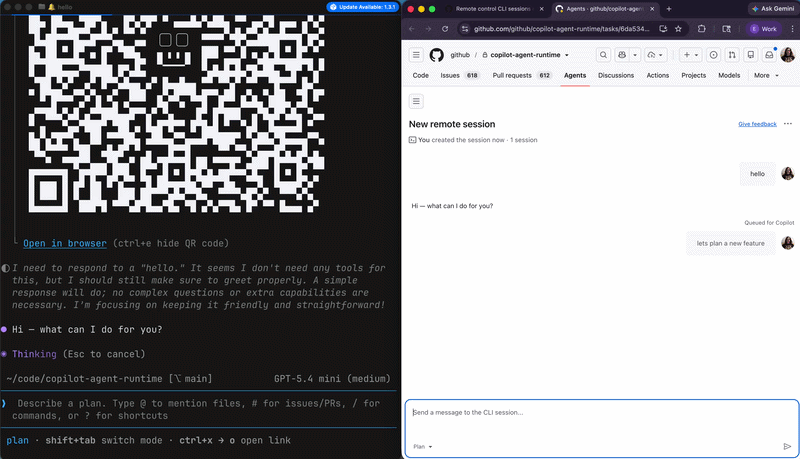
Task: Click the 'plan' mode indicator in terminal footer
Action: coord(17,440)
